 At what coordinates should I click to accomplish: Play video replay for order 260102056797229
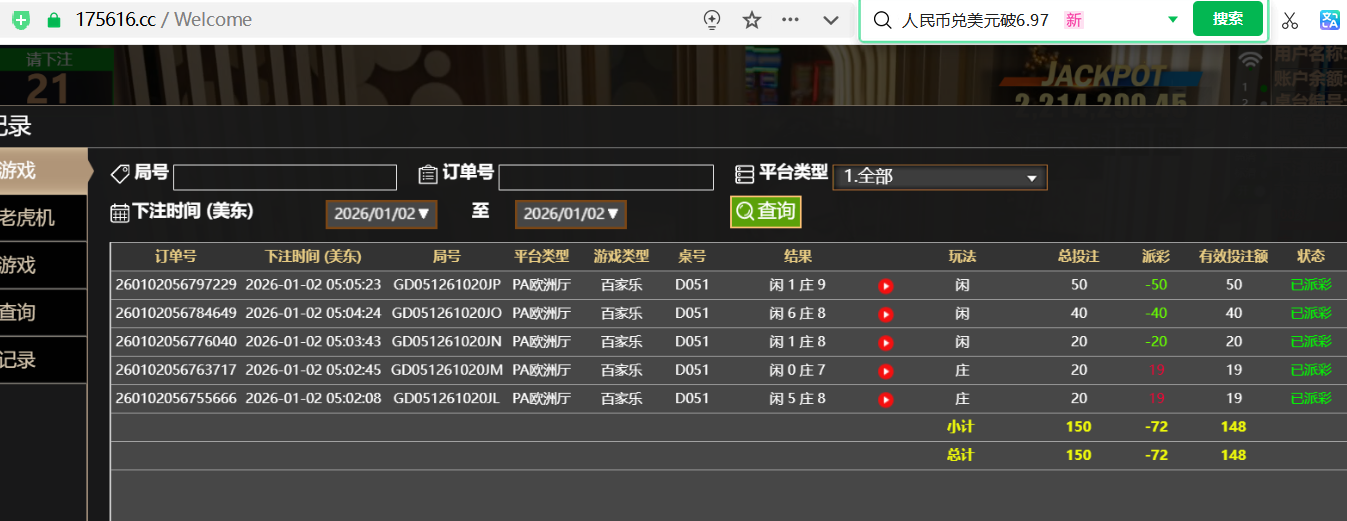885,286
